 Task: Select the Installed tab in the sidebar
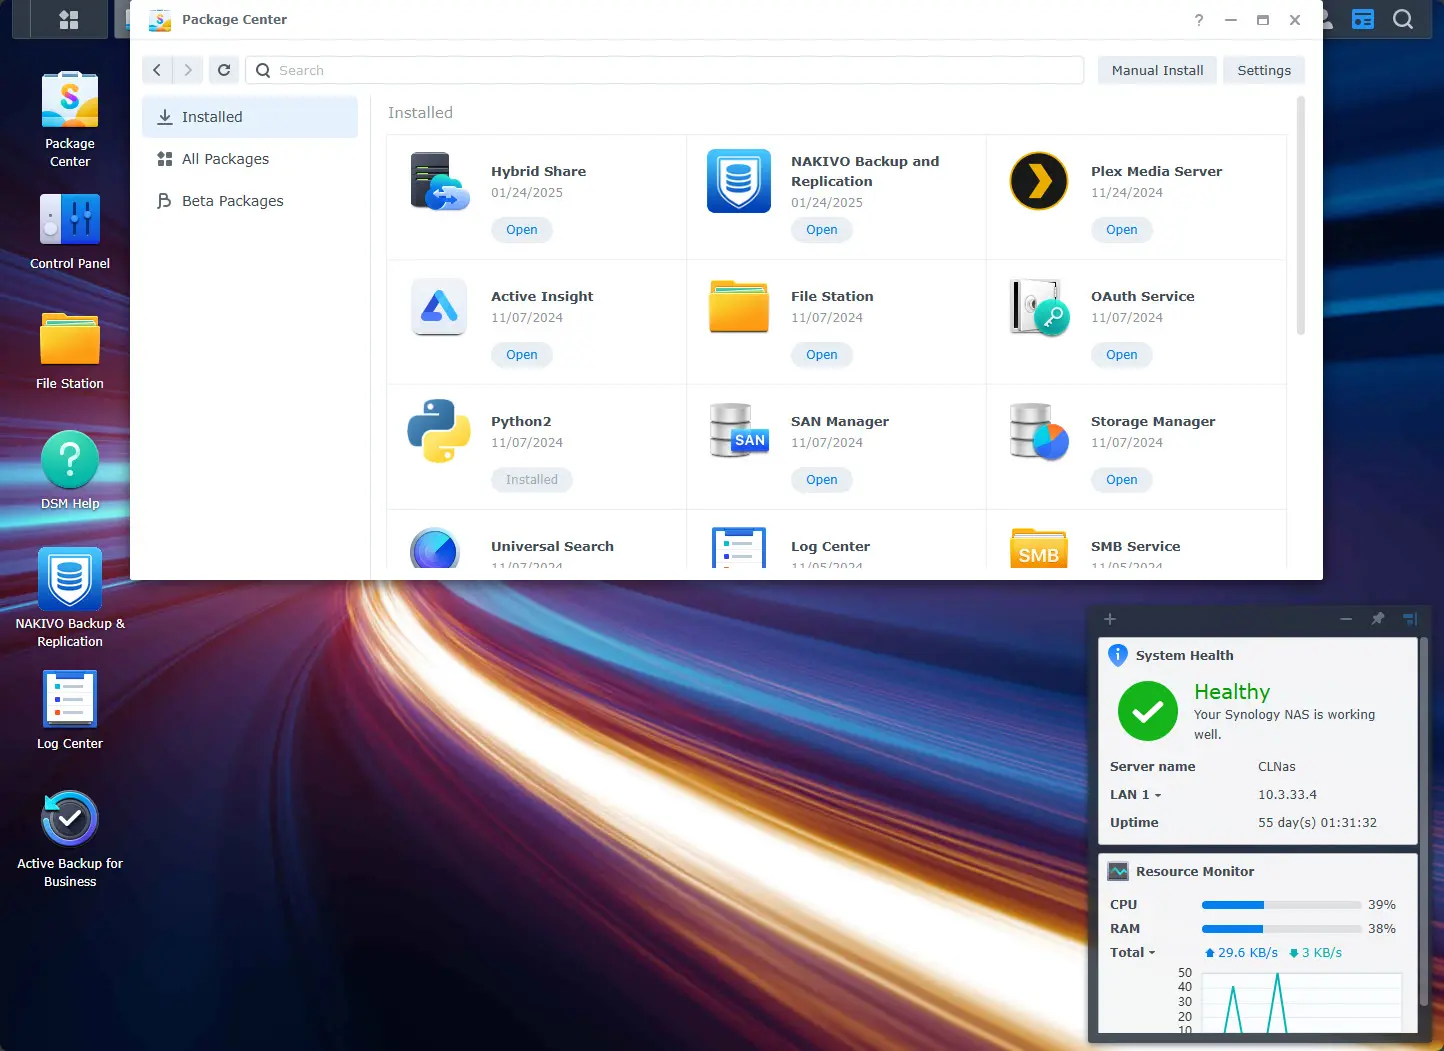[x=250, y=117]
